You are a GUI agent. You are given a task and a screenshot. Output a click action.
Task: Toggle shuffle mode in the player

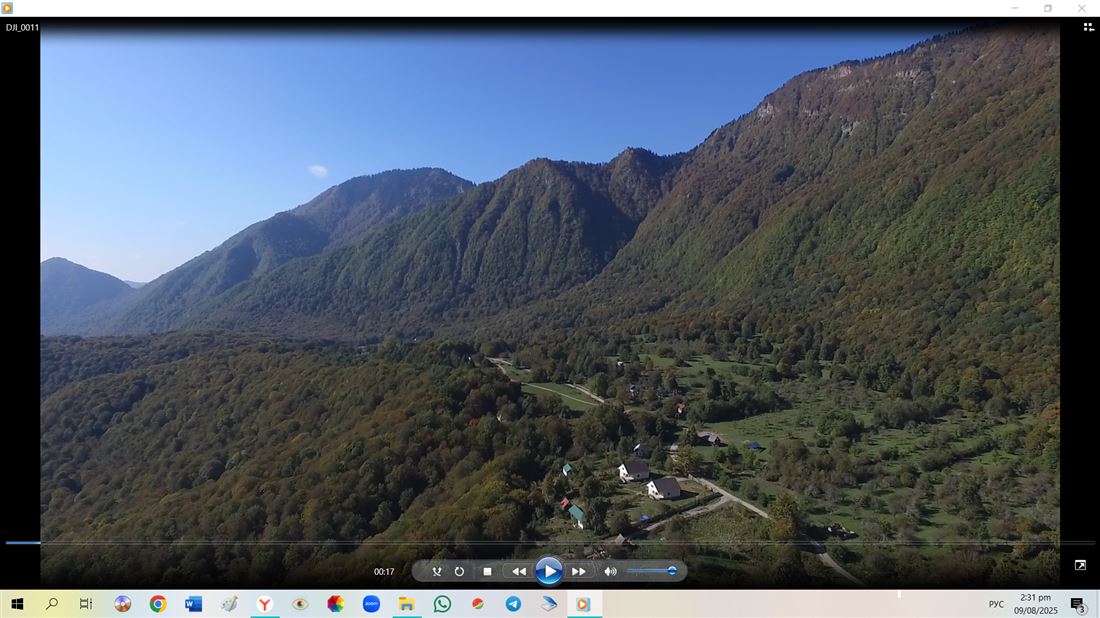tap(436, 572)
